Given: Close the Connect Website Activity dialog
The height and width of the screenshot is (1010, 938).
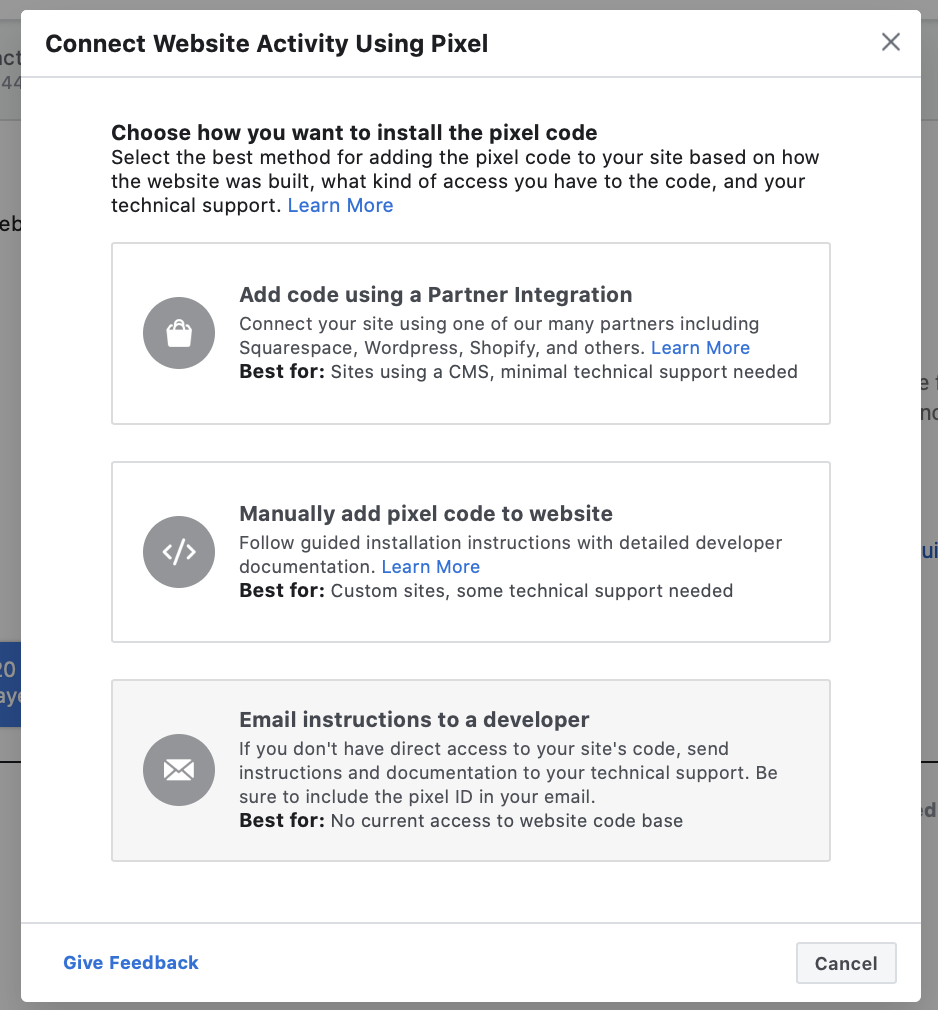Looking at the screenshot, I should tap(890, 42).
